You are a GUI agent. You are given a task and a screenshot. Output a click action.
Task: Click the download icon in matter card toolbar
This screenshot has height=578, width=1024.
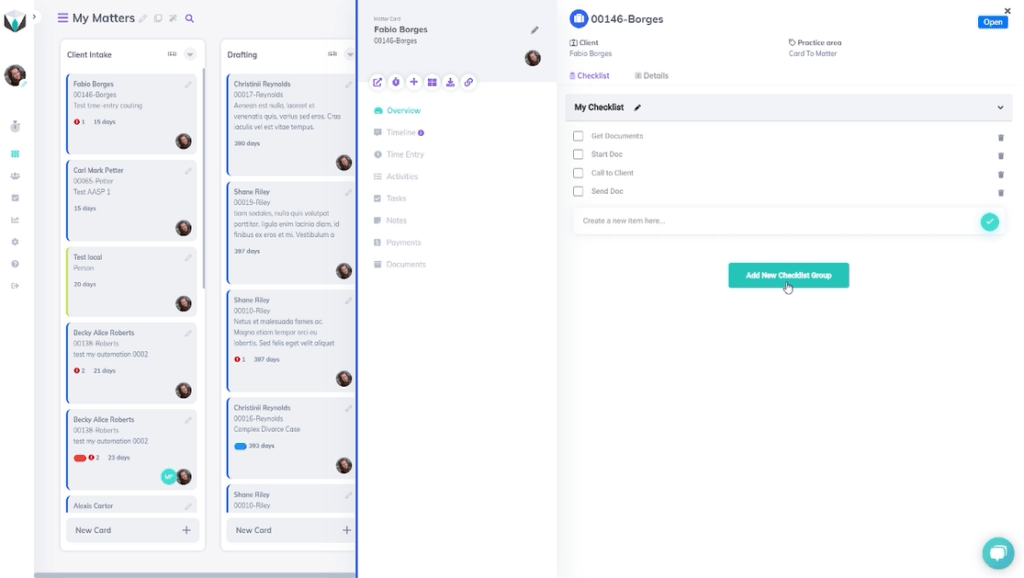pos(450,82)
